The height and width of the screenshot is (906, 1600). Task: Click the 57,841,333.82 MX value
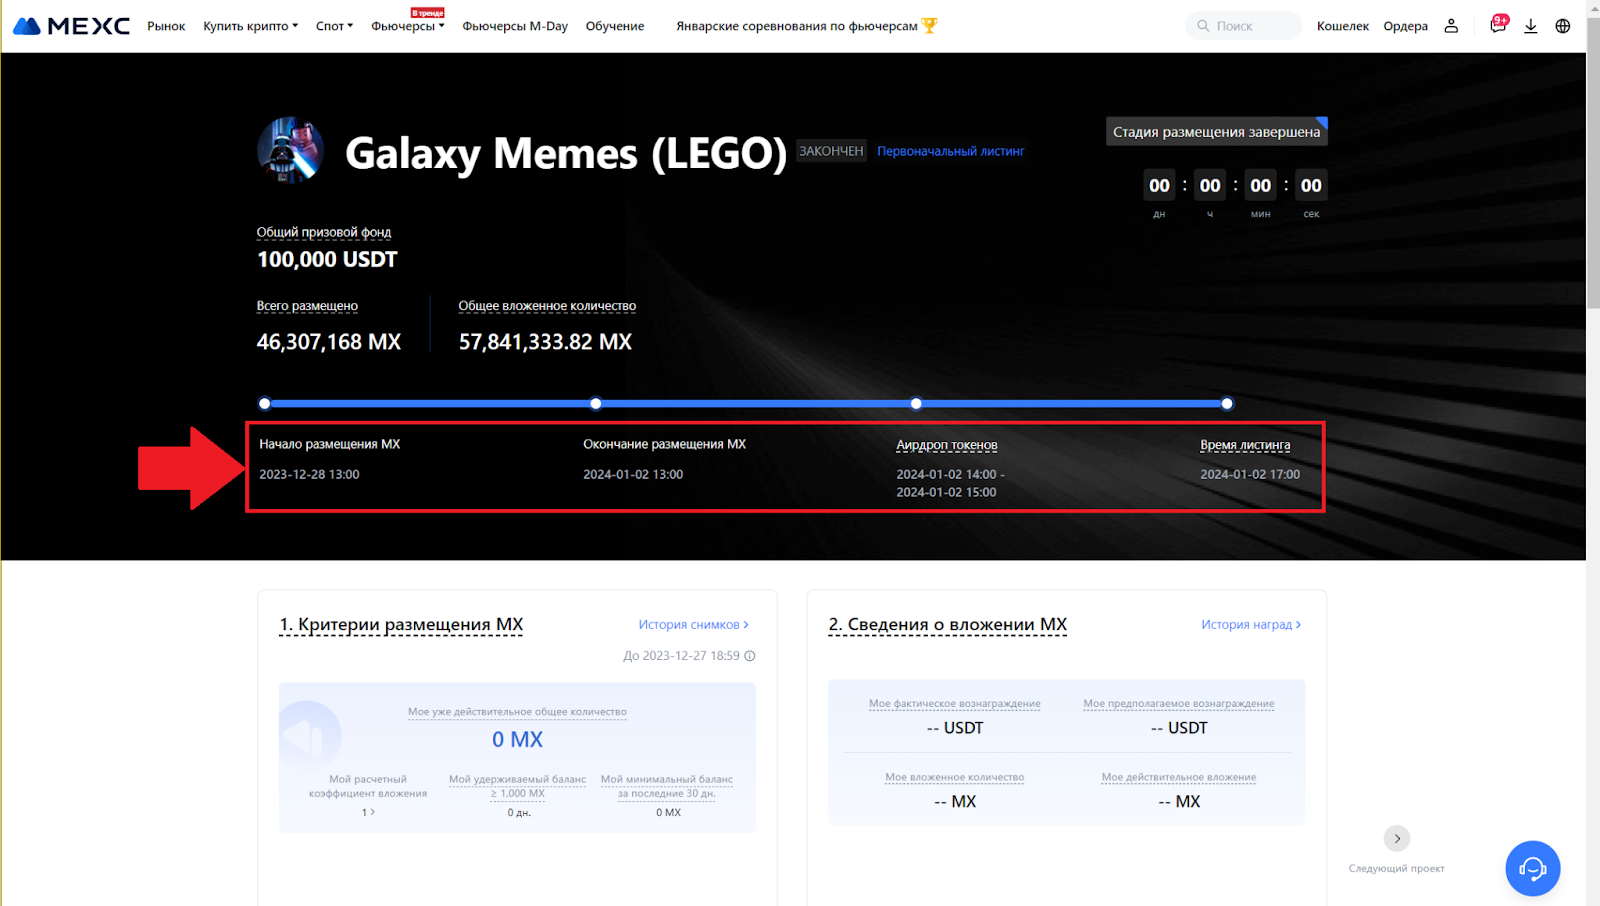pos(545,342)
